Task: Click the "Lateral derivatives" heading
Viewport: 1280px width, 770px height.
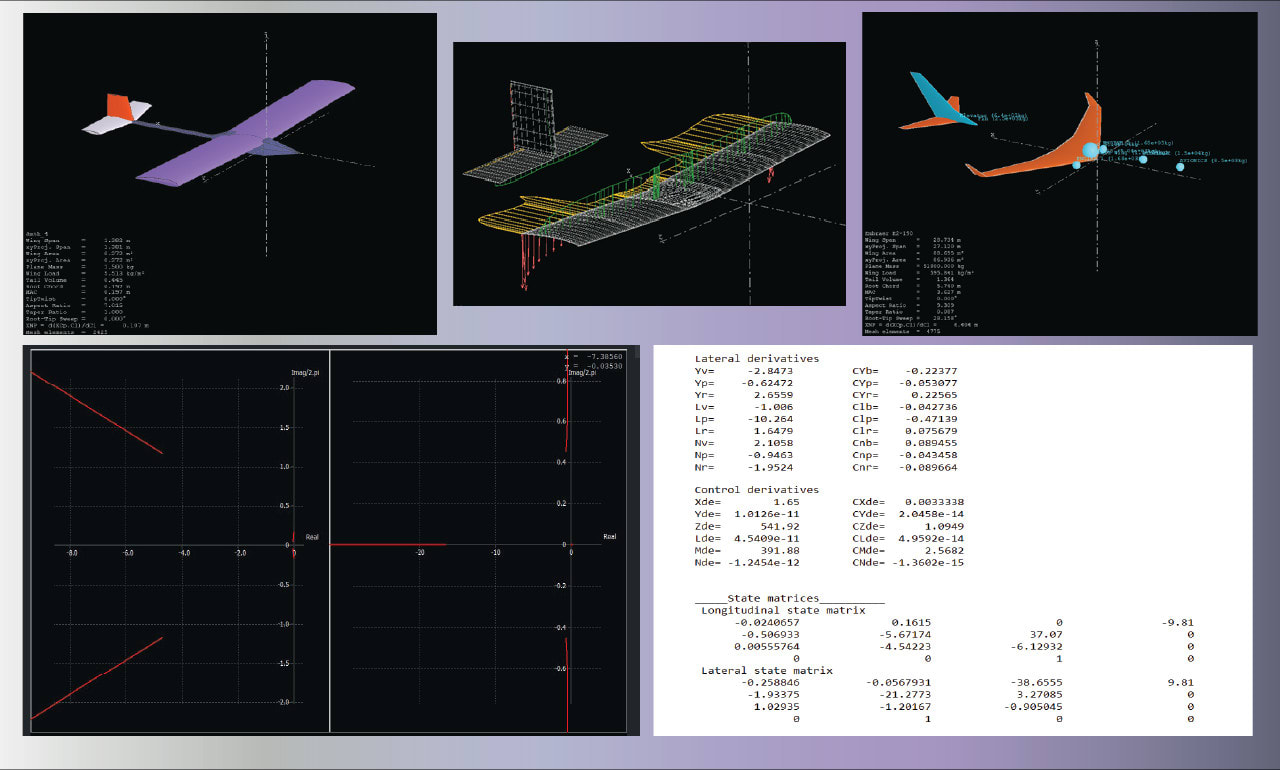Action: (756, 358)
